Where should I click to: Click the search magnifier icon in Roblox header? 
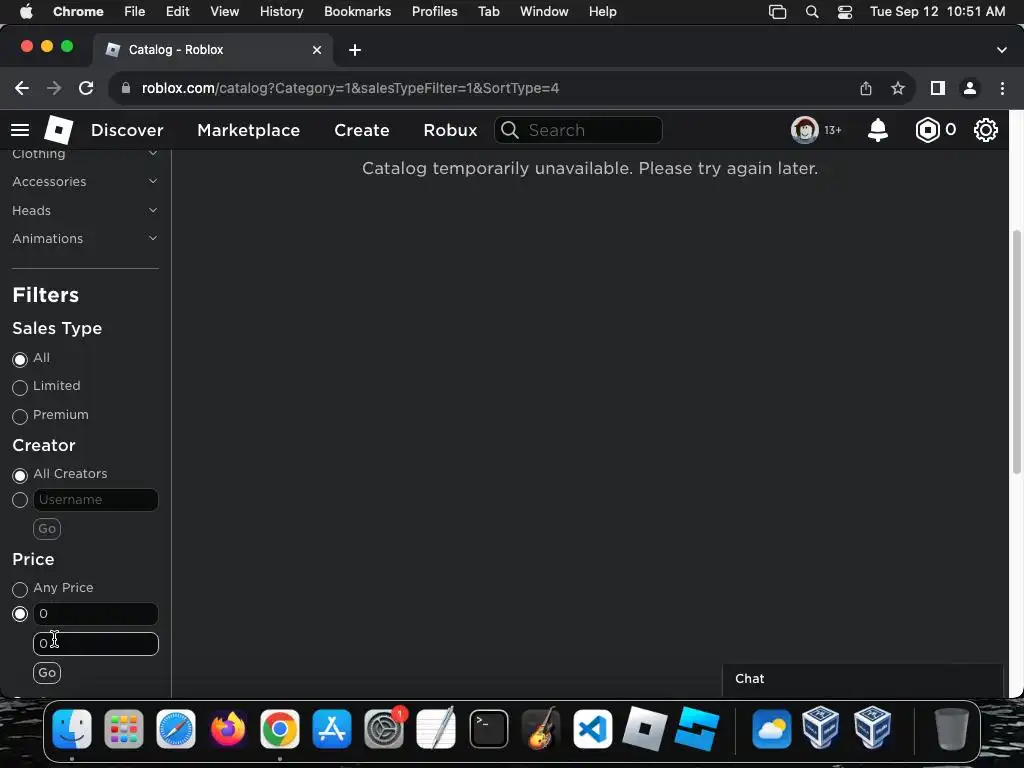click(509, 130)
